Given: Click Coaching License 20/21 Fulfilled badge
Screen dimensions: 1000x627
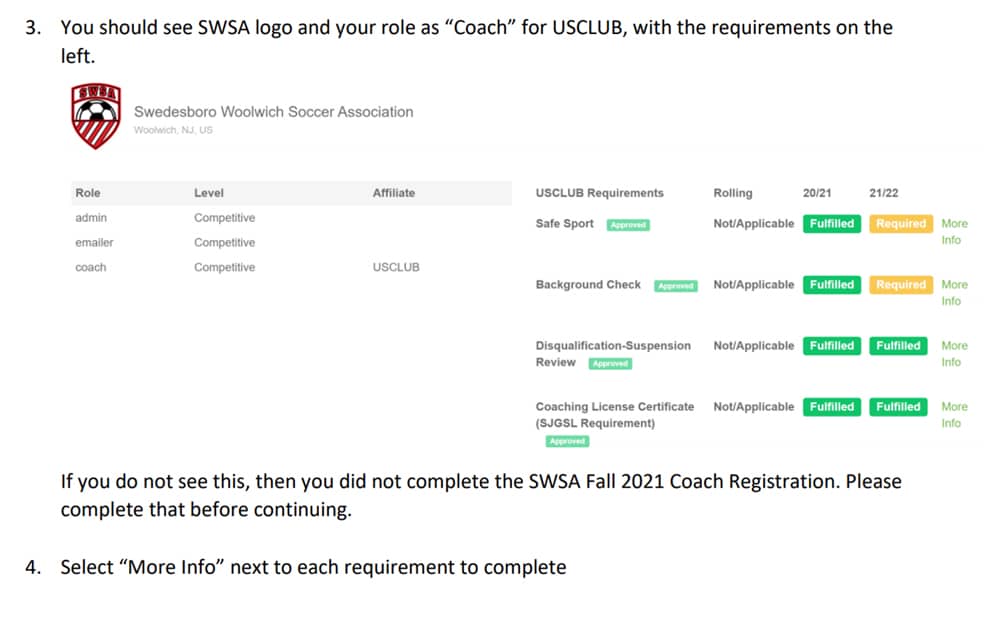Looking at the screenshot, I should pyautogui.click(x=832, y=407).
